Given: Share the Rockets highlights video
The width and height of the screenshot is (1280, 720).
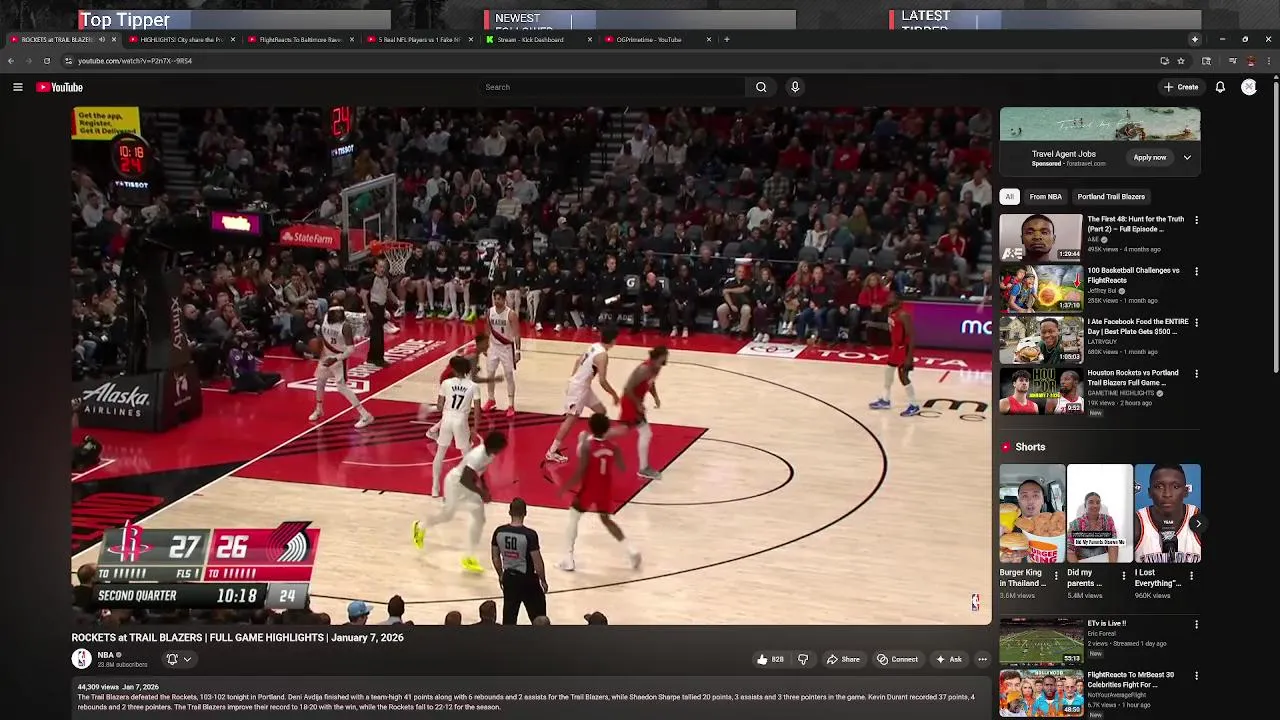Looking at the screenshot, I should point(843,659).
